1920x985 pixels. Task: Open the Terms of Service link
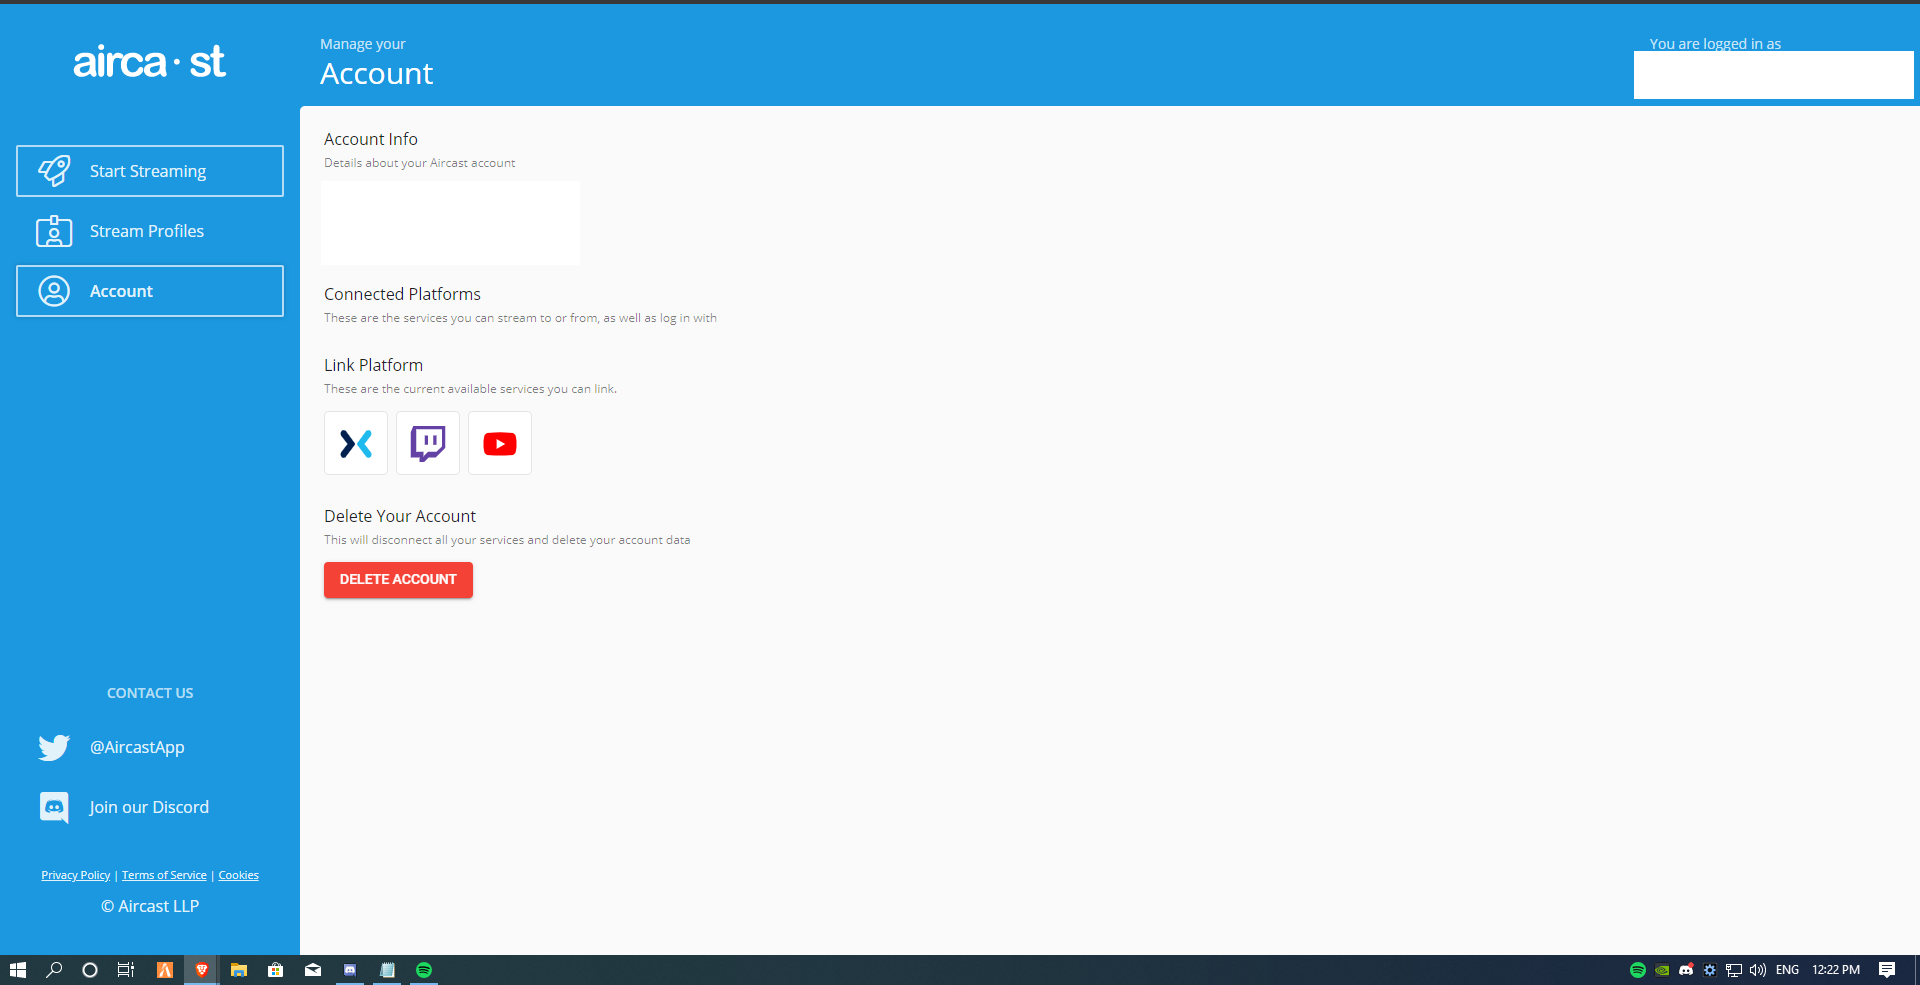pyautogui.click(x=164, y=875)
